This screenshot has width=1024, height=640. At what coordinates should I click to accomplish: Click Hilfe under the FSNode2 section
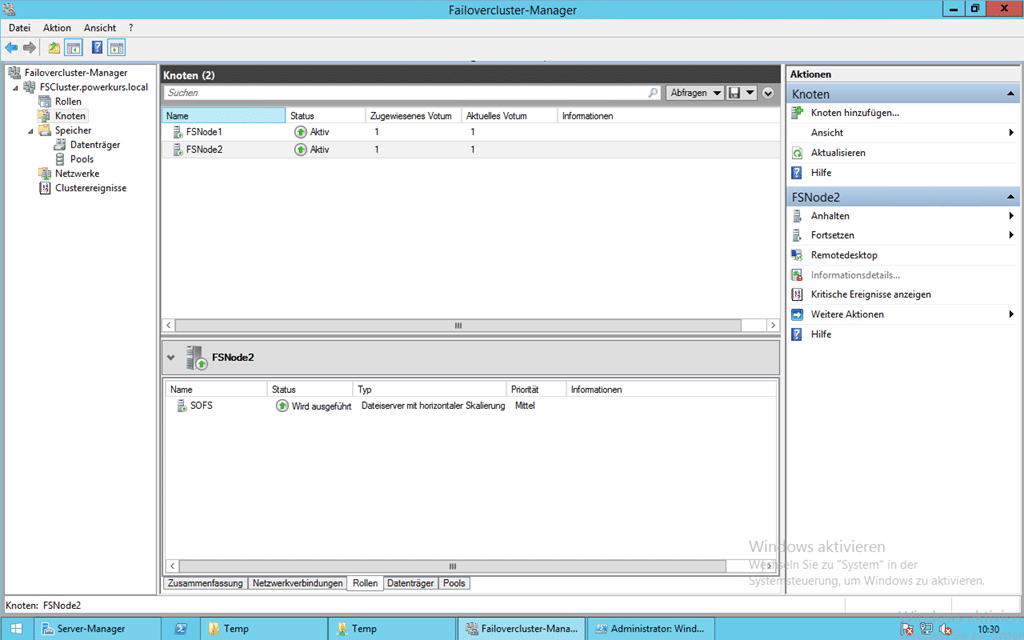point(821,334)
